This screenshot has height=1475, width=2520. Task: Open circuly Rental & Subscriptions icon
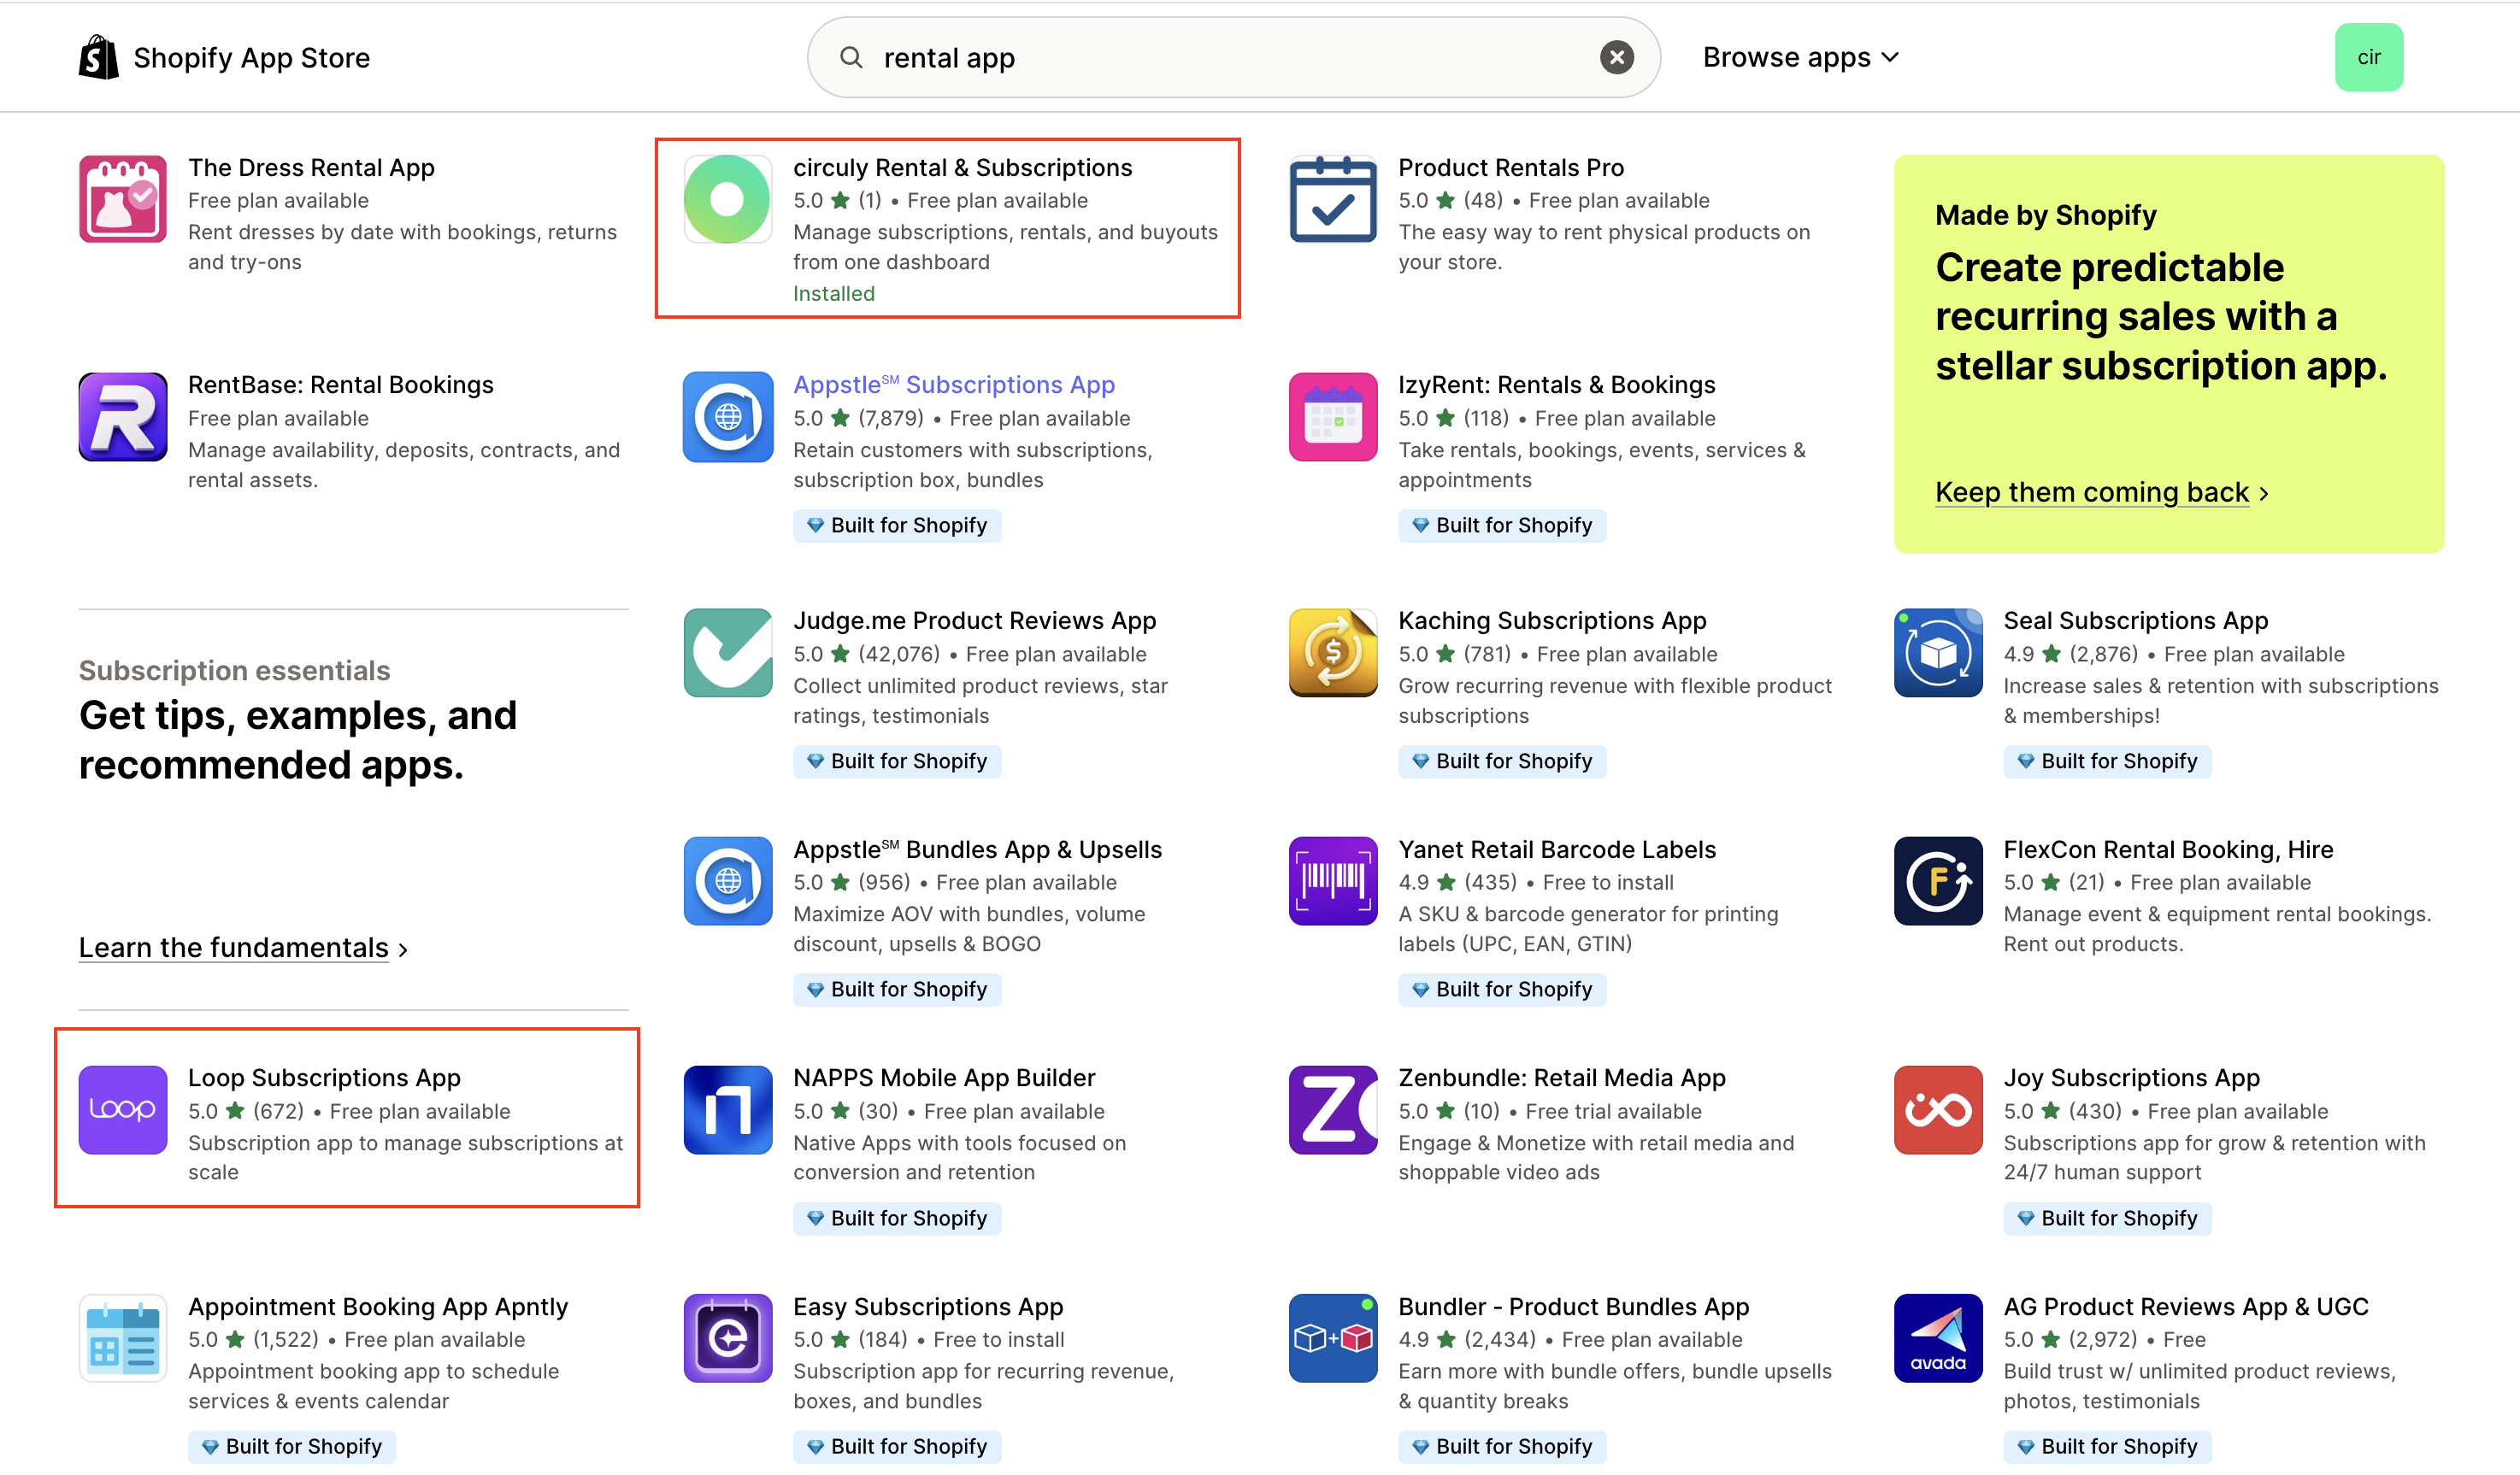click(x=728, y=199)
